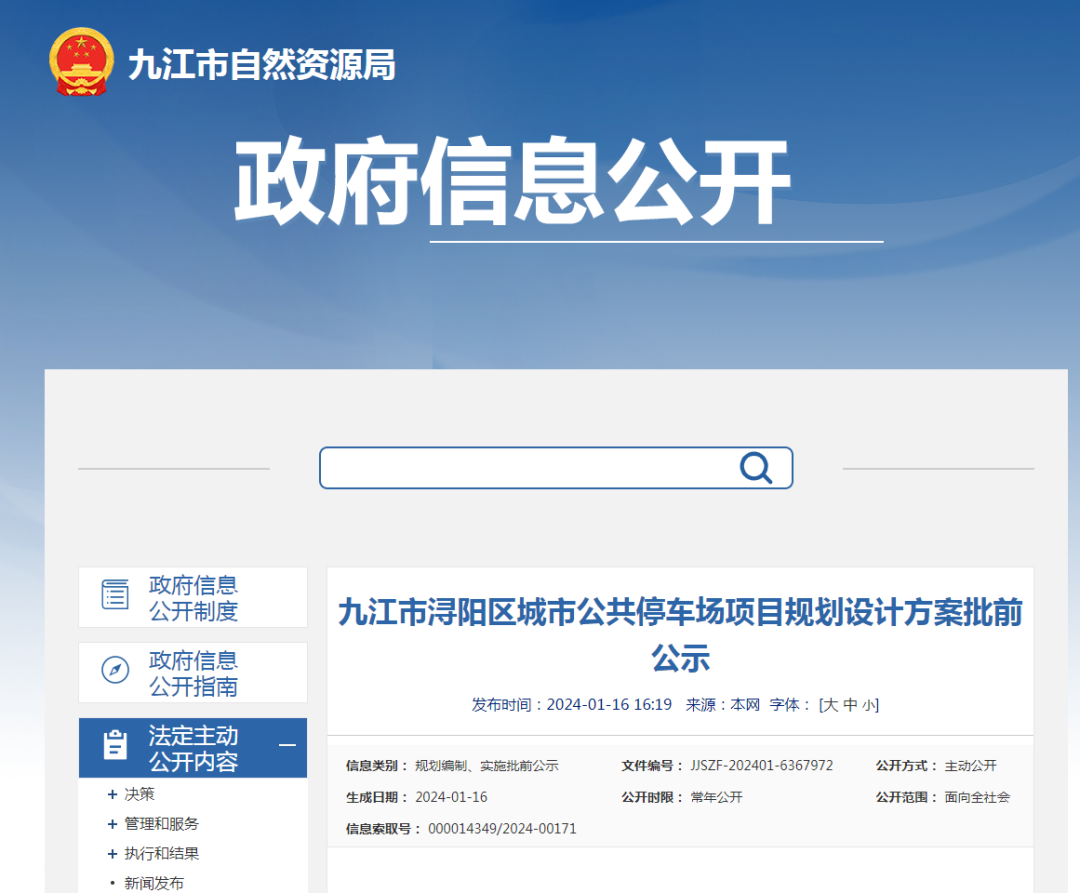Set font size to 大

pos(831,705)
